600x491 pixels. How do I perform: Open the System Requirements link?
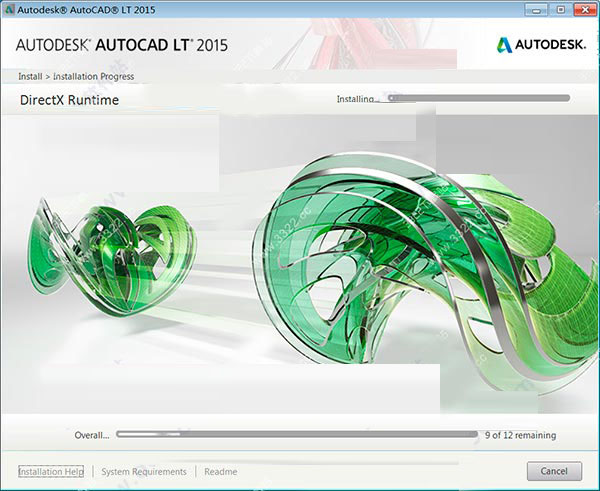click(144, 471)
